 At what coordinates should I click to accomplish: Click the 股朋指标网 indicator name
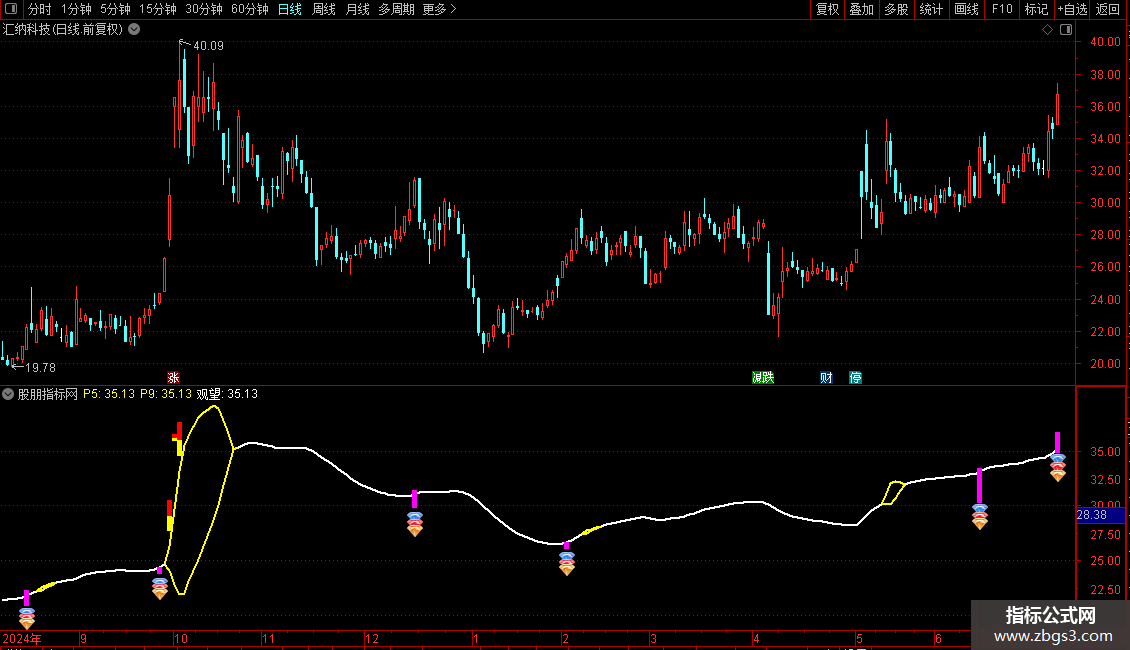48,394
